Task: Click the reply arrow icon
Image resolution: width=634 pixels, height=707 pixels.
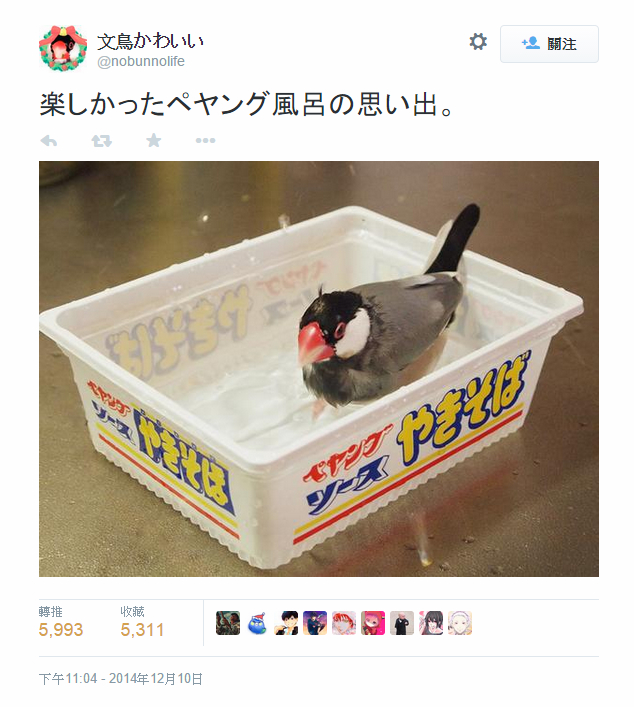Action: pos(49,141)
